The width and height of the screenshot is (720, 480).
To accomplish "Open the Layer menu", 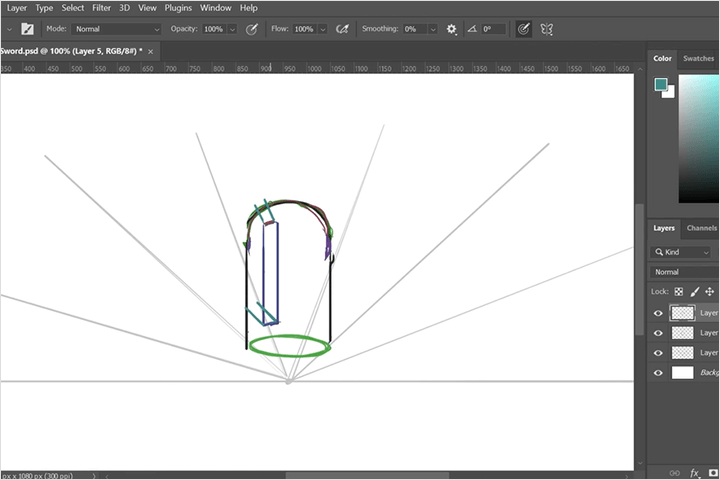I will 17,8.
